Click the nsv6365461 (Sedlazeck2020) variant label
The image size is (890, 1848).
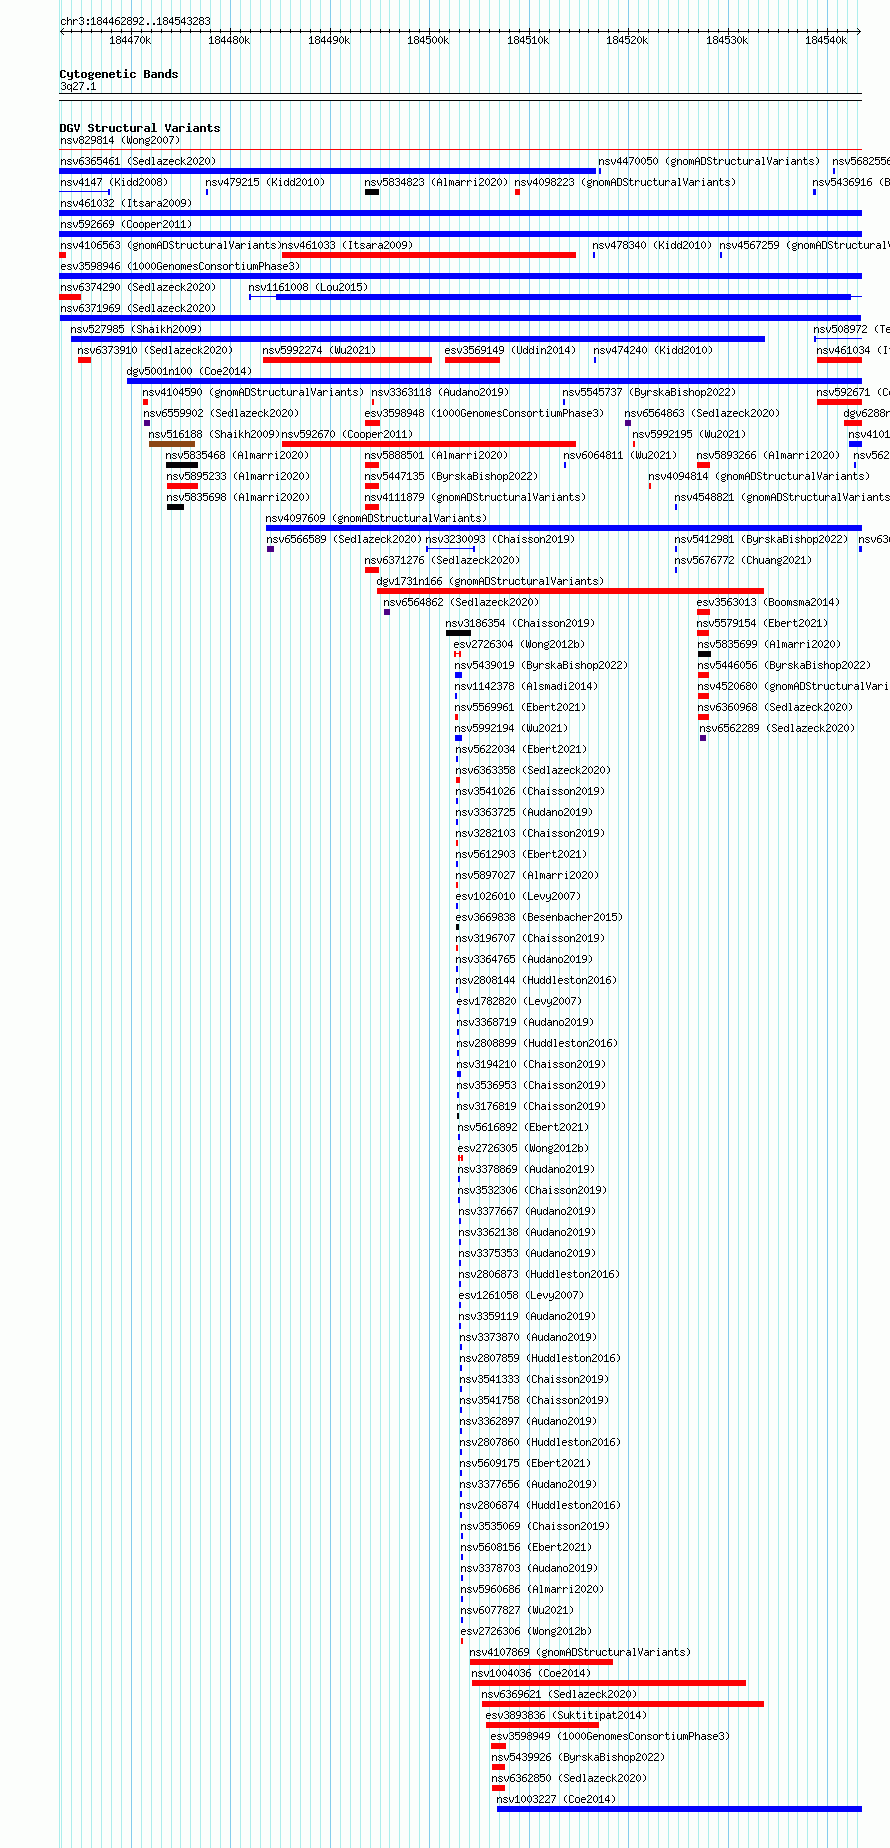(138, 161)
